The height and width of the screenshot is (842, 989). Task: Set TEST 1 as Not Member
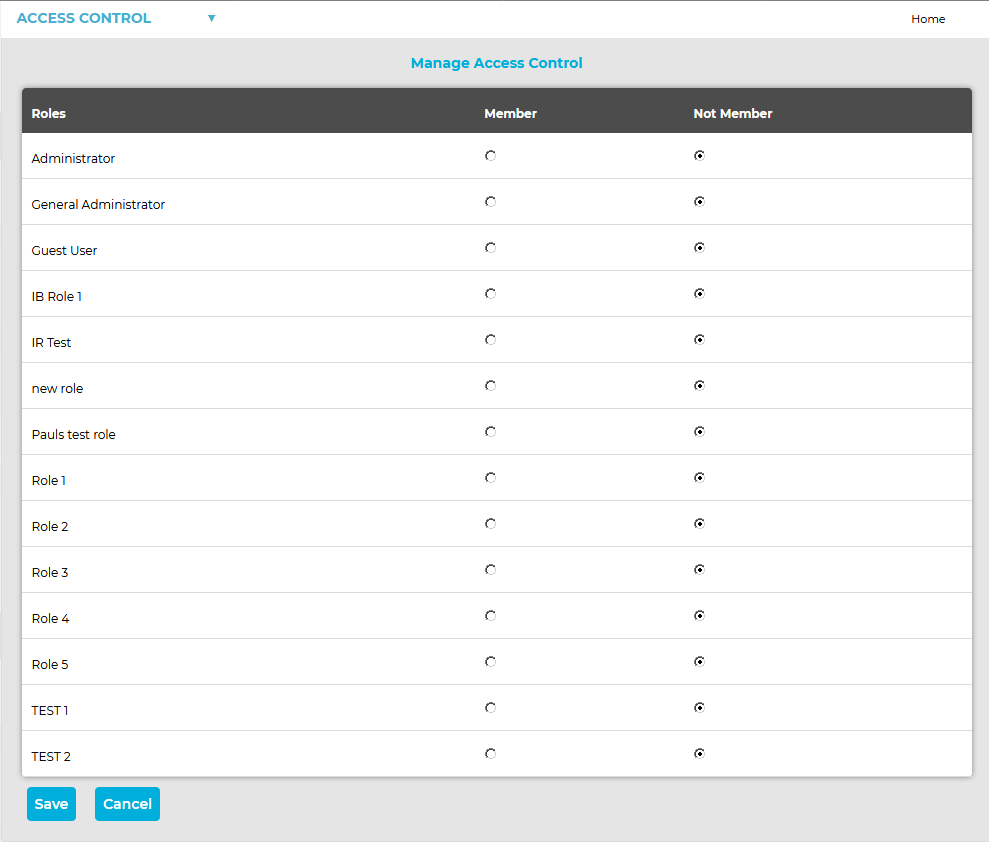point(699,708)
